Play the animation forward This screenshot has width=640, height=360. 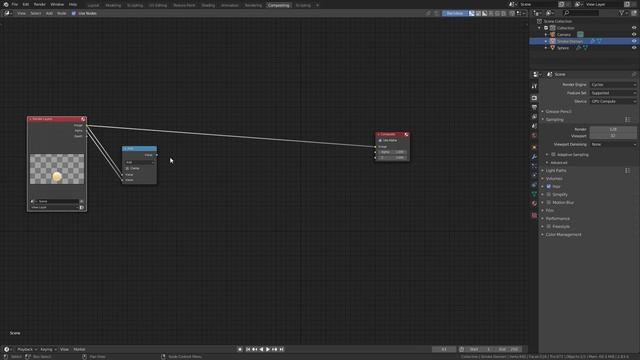[x=268, y=349]
